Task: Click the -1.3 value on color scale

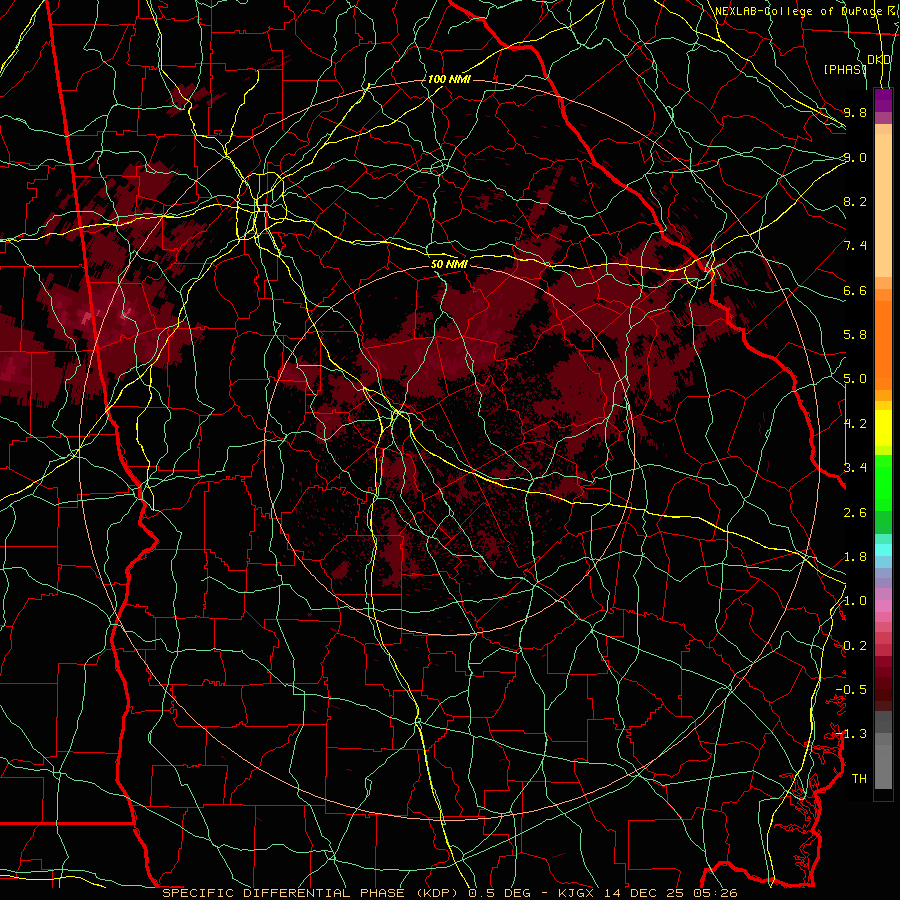Action: pos(851,734)
